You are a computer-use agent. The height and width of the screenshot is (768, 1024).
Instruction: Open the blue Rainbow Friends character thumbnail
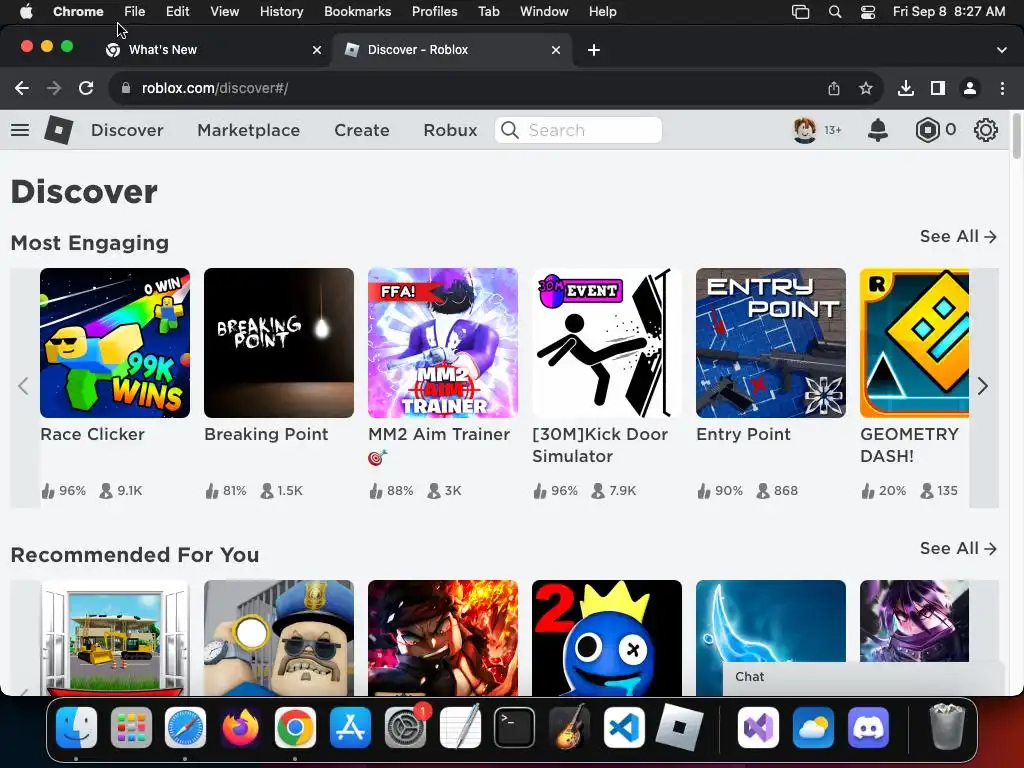click(607, 638)
